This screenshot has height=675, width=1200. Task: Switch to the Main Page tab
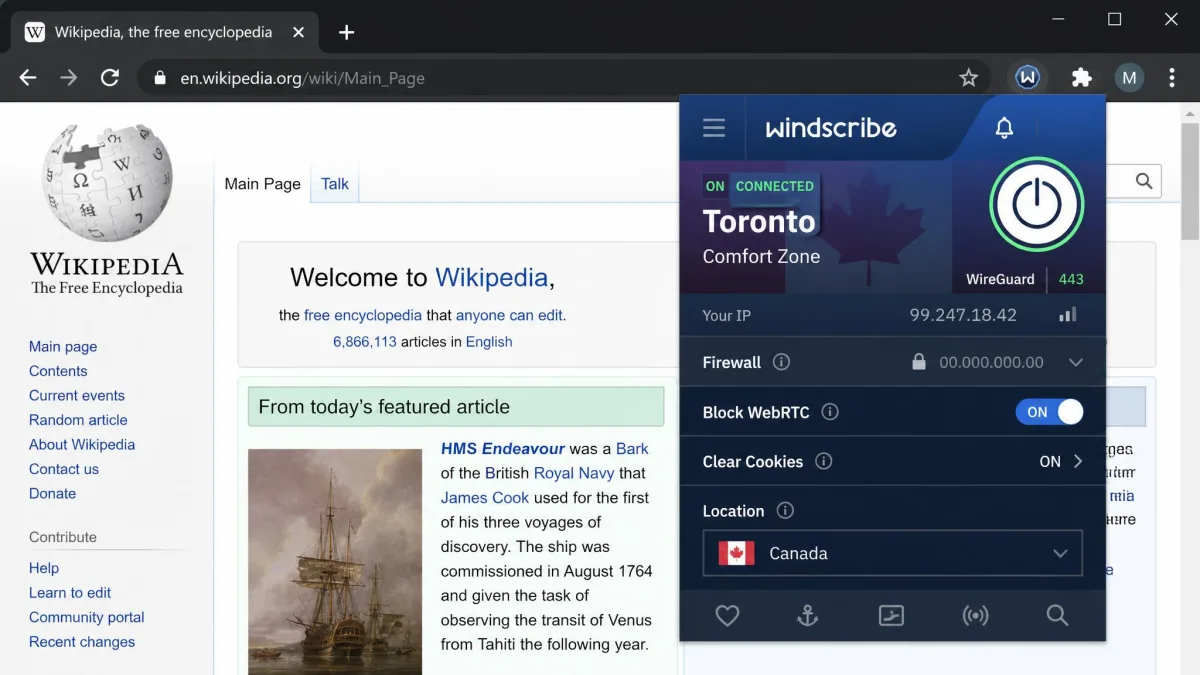click(262, 183)
